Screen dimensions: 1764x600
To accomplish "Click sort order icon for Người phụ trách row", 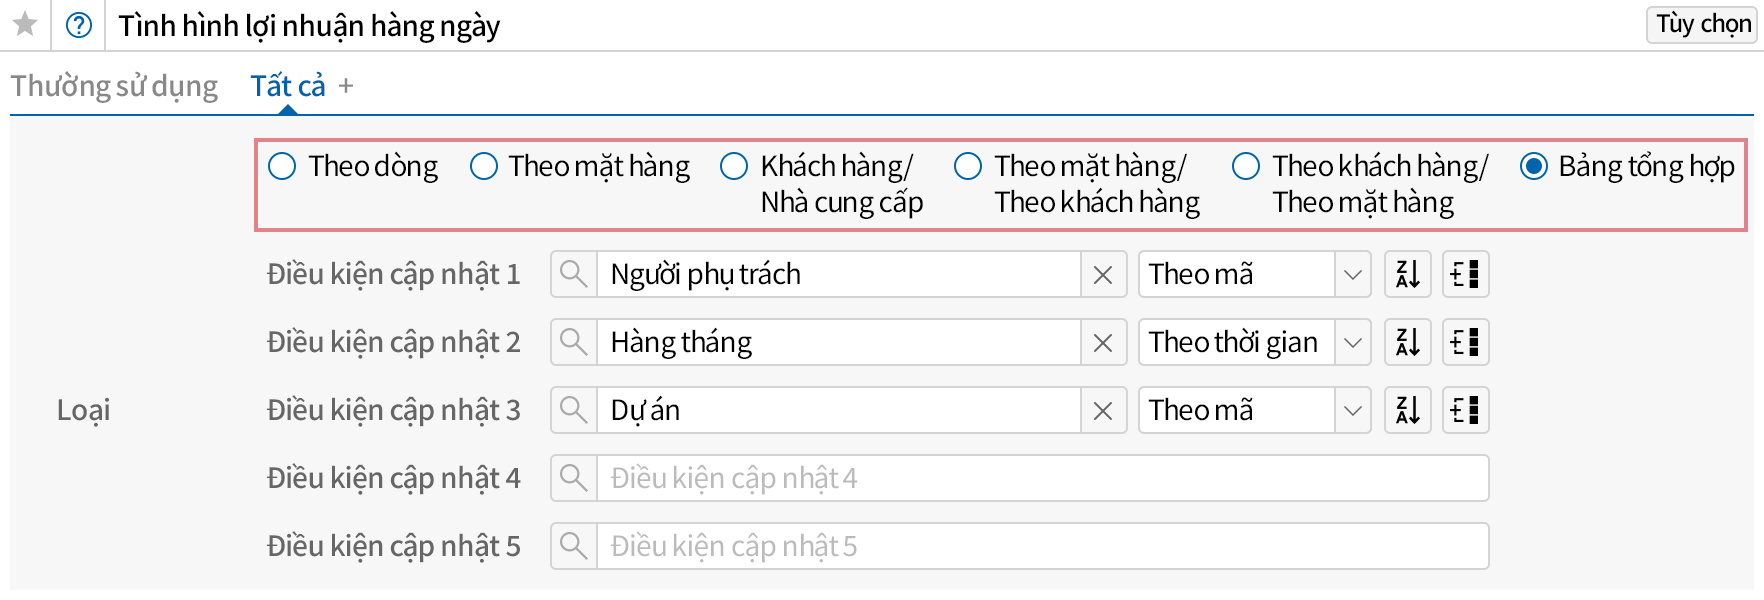I will coord(1408,274).
